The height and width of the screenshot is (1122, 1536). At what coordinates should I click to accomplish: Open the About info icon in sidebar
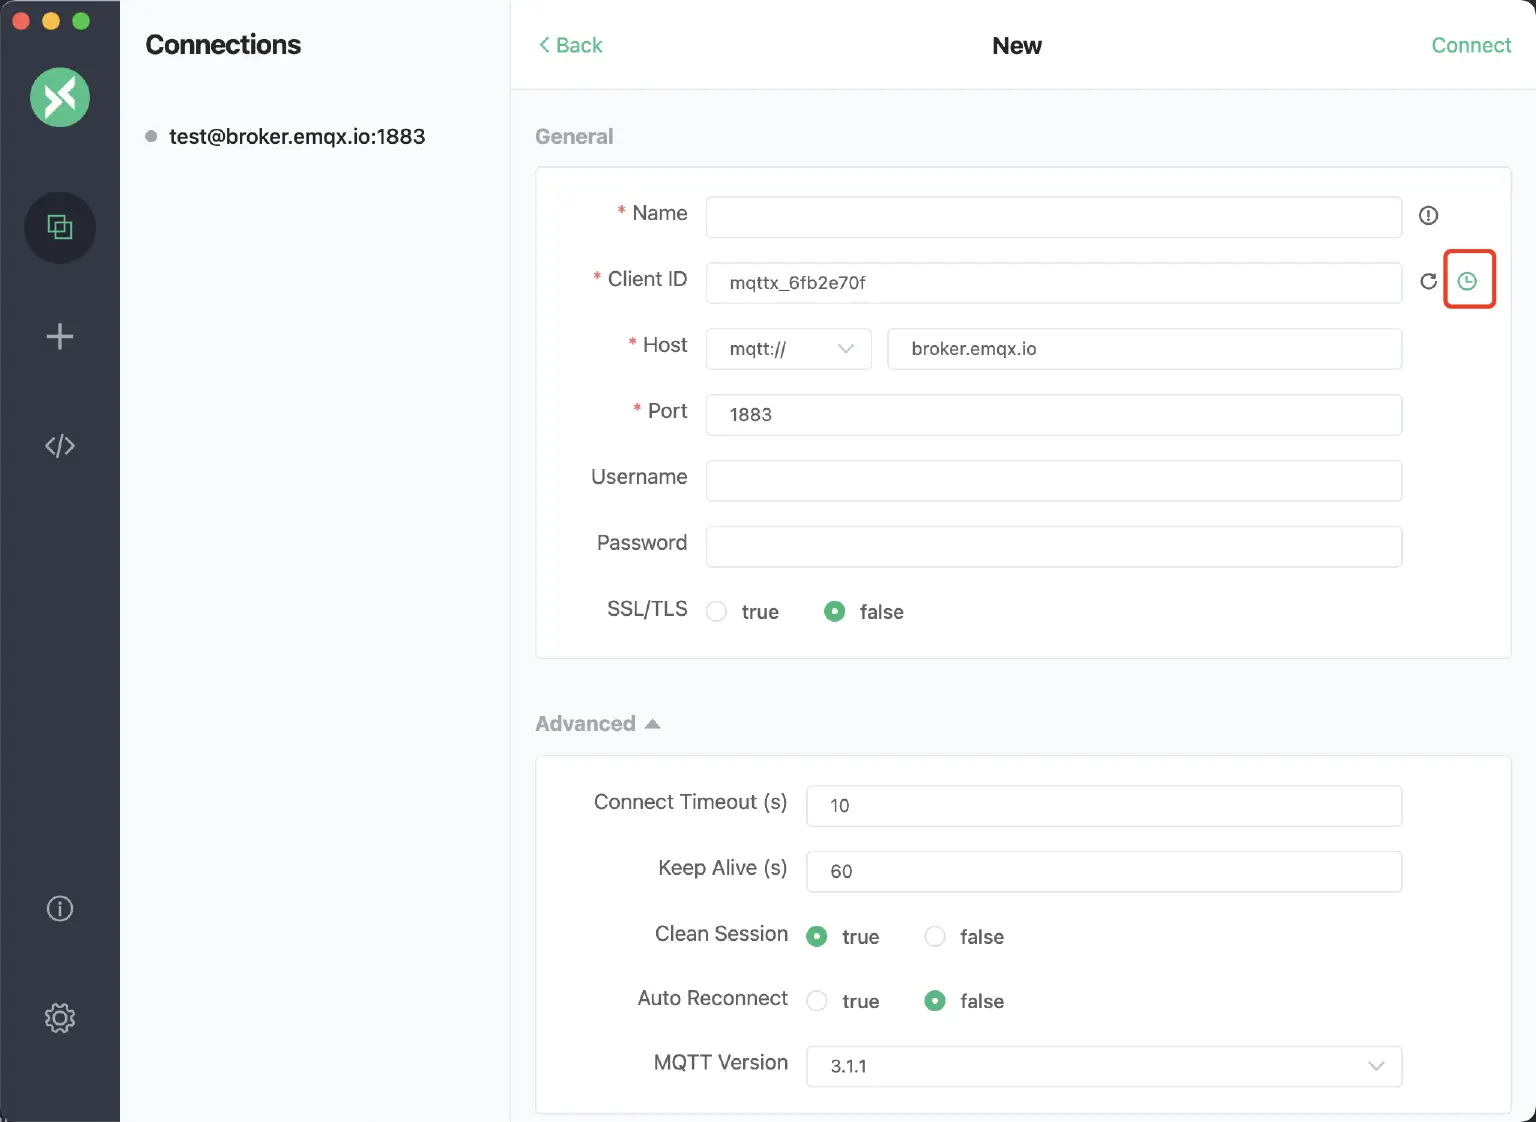click(60, 908)
